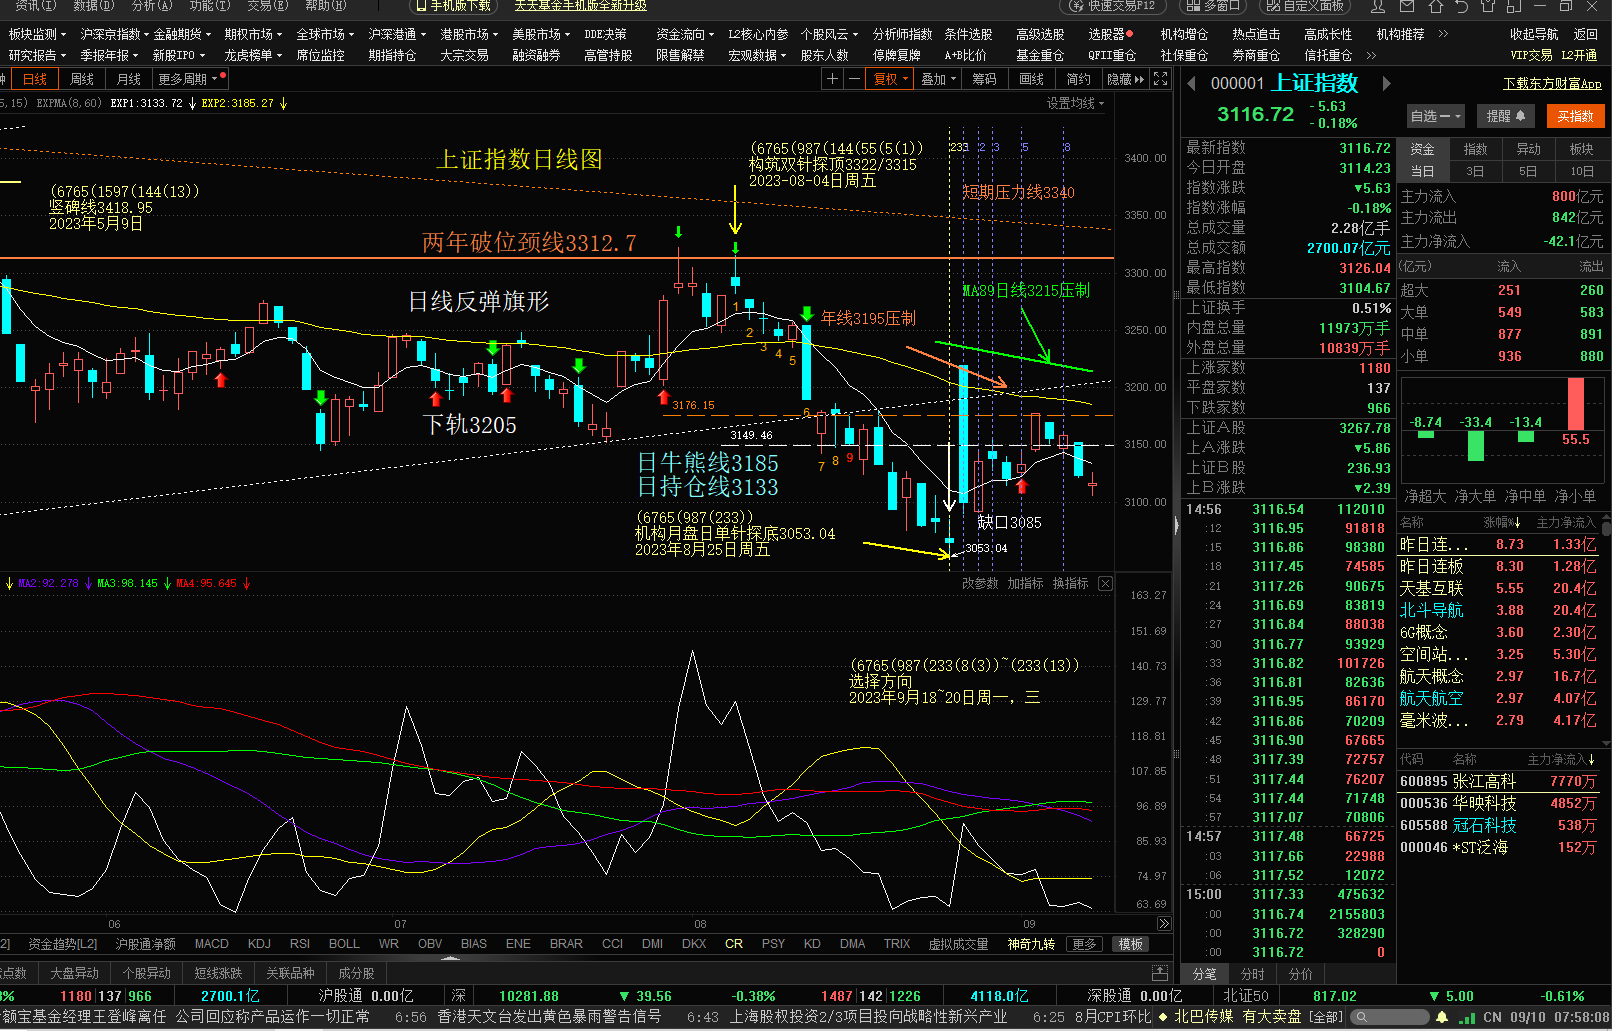Click the export icon below indicator tabs
The height and width of the screenshot is (1031, 1612).
tap(1160, 973)
